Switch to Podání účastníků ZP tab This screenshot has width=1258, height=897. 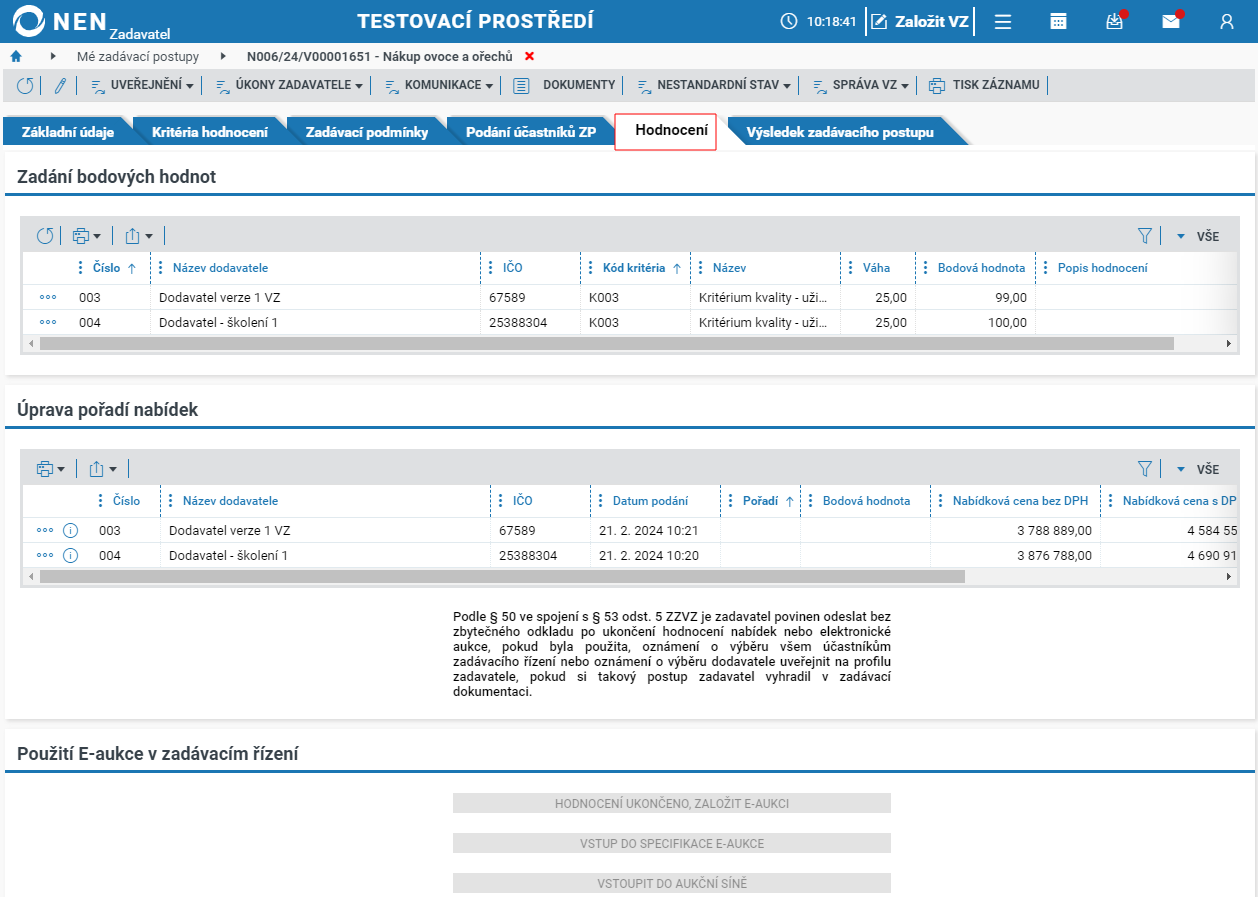tap(531, 132)
